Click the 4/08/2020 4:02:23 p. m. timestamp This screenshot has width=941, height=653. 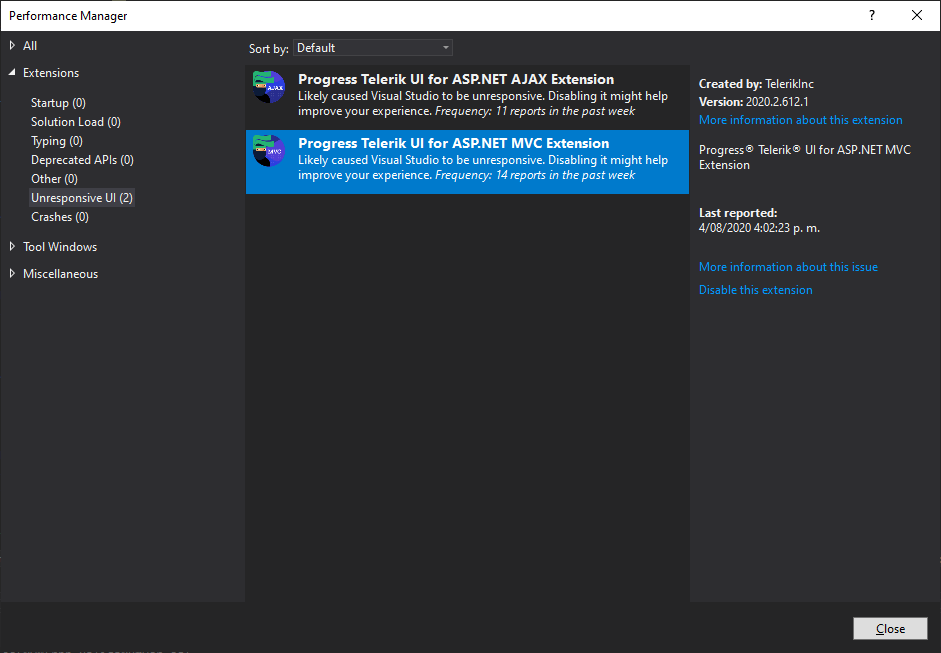click(x=759, y=228)
